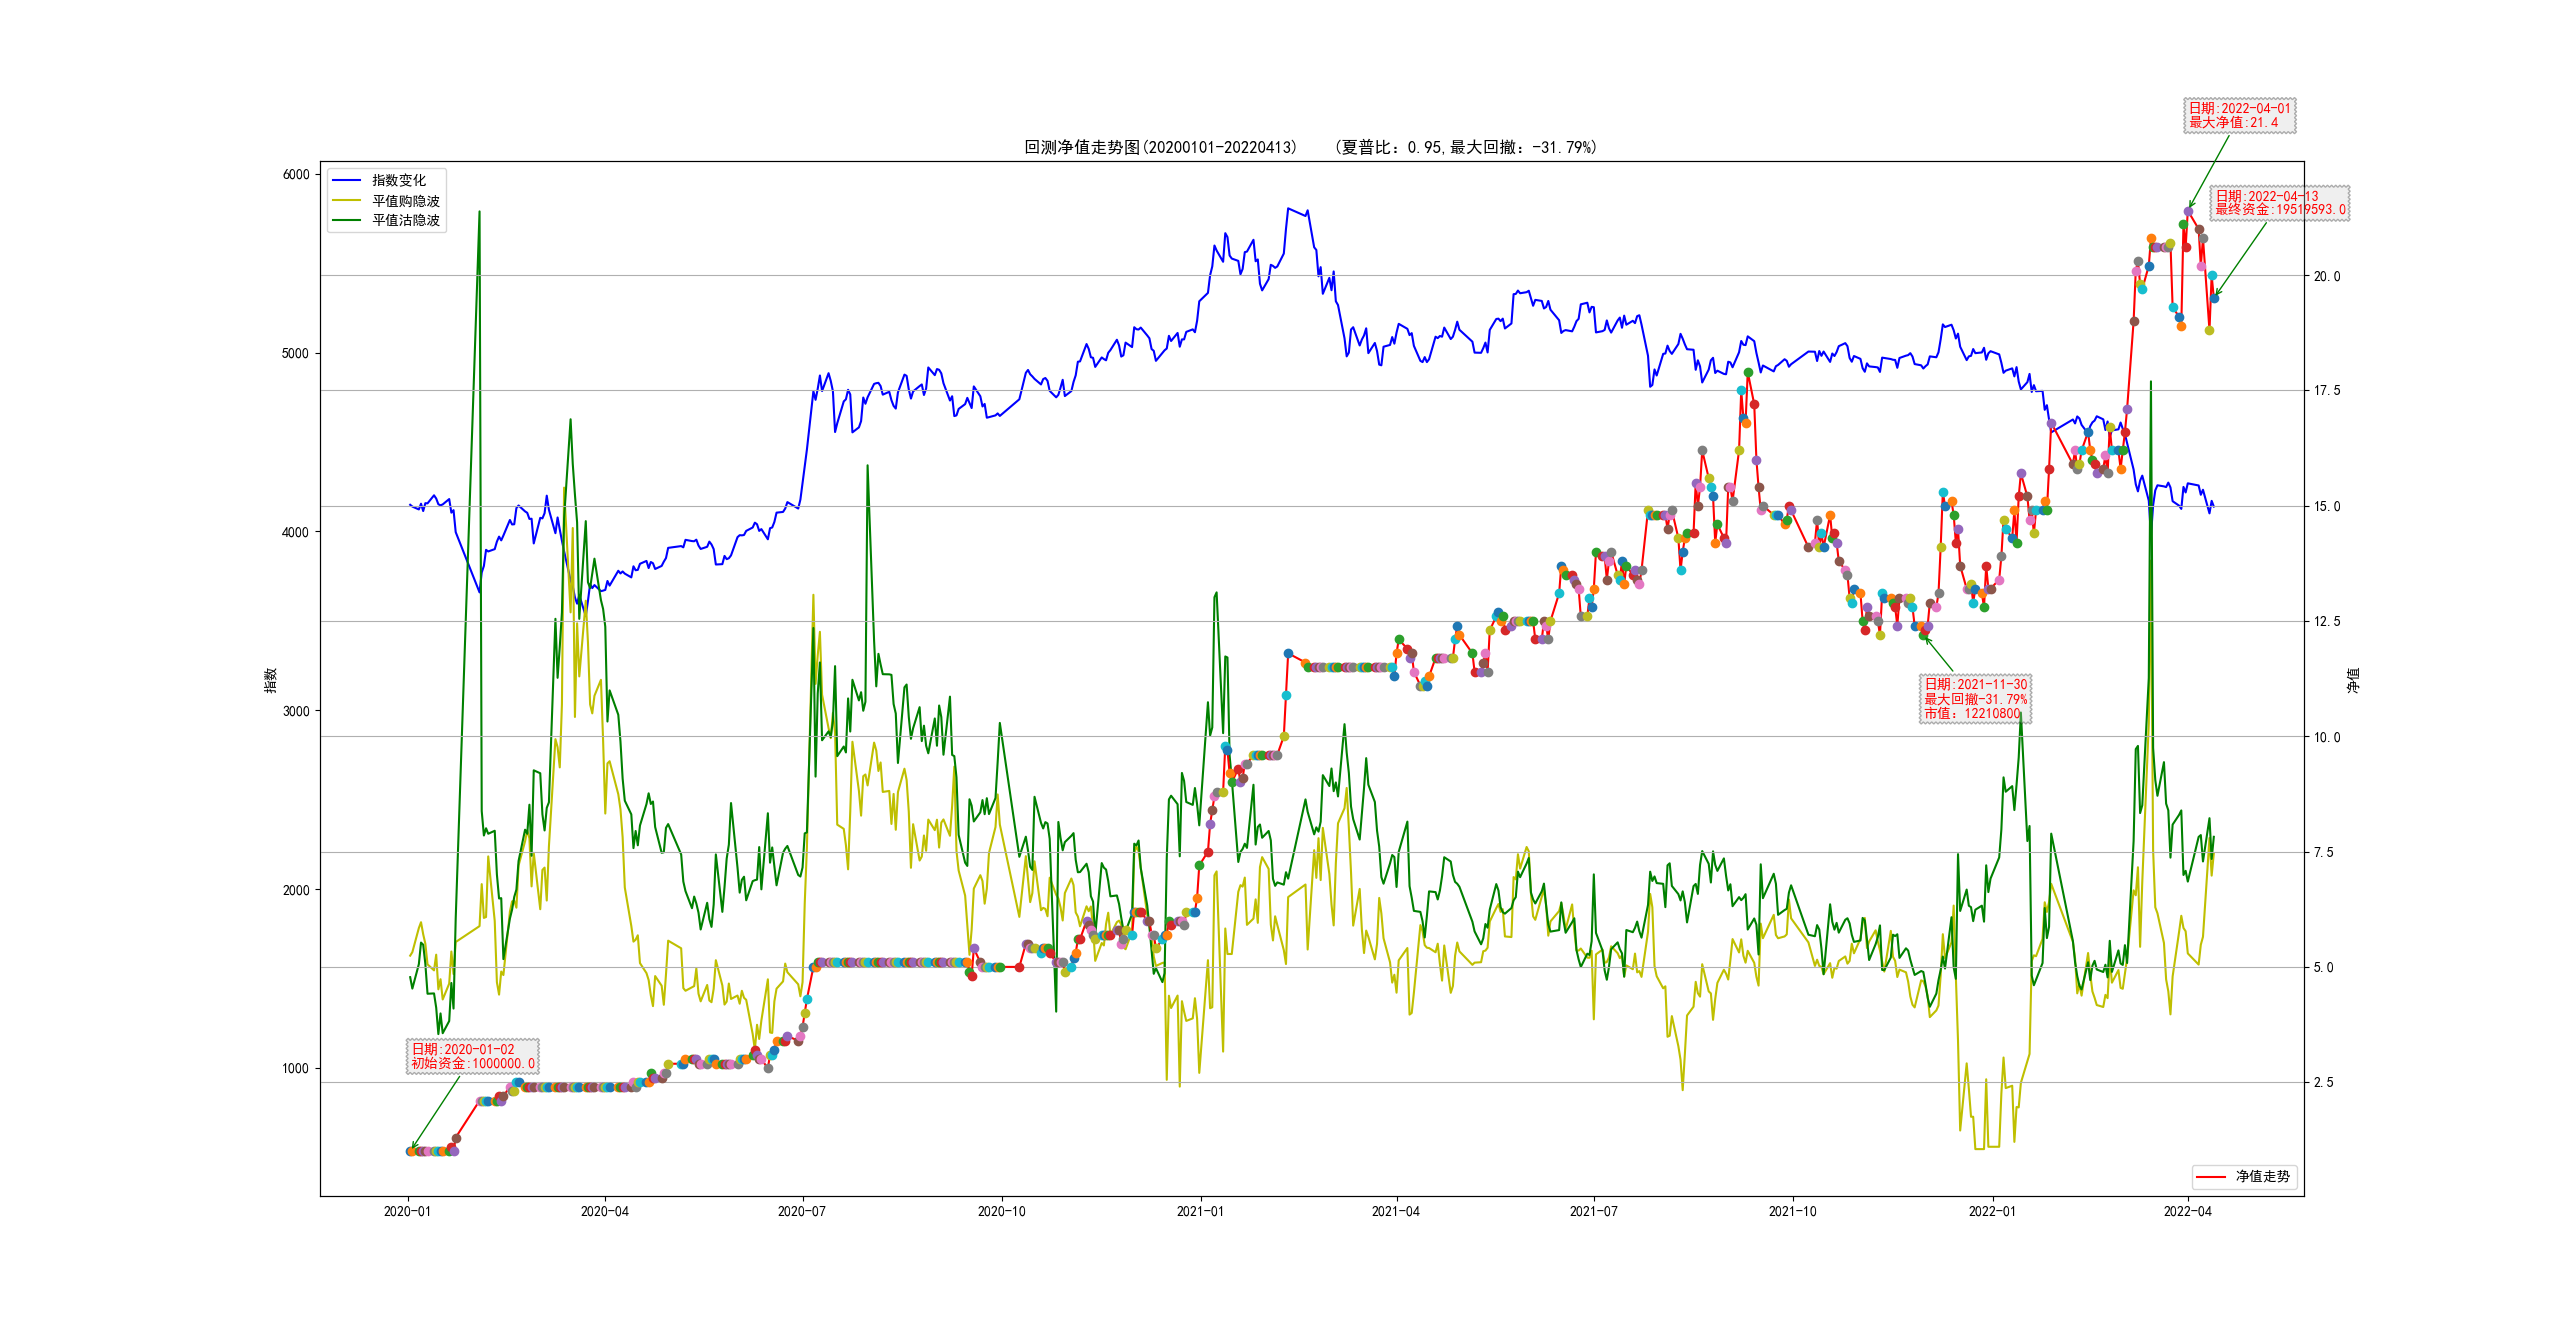Click the 2022-04-01 max net value annotation
This screenshot has width=2560, height=1344.
click(2239, 115)
